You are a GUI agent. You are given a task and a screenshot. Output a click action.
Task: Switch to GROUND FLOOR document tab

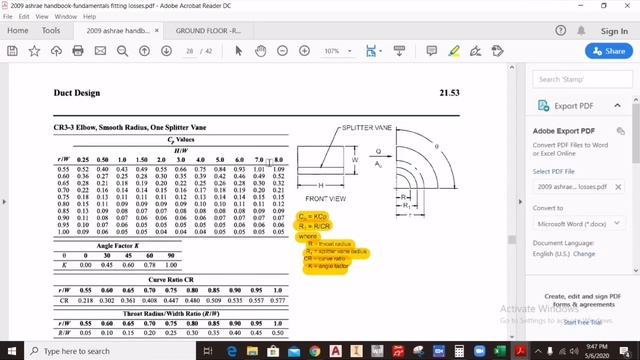[x=208, y=31]
